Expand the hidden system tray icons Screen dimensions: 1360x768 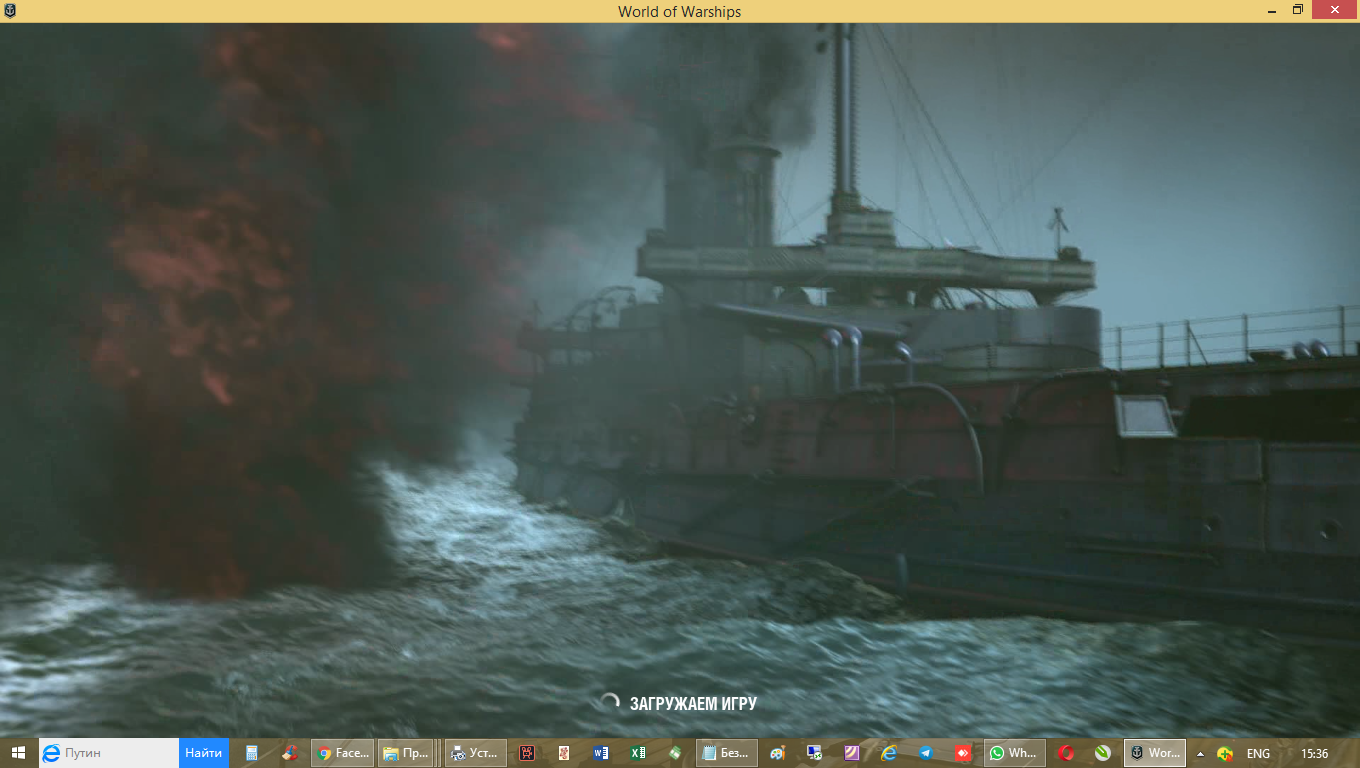(1200, 754)
